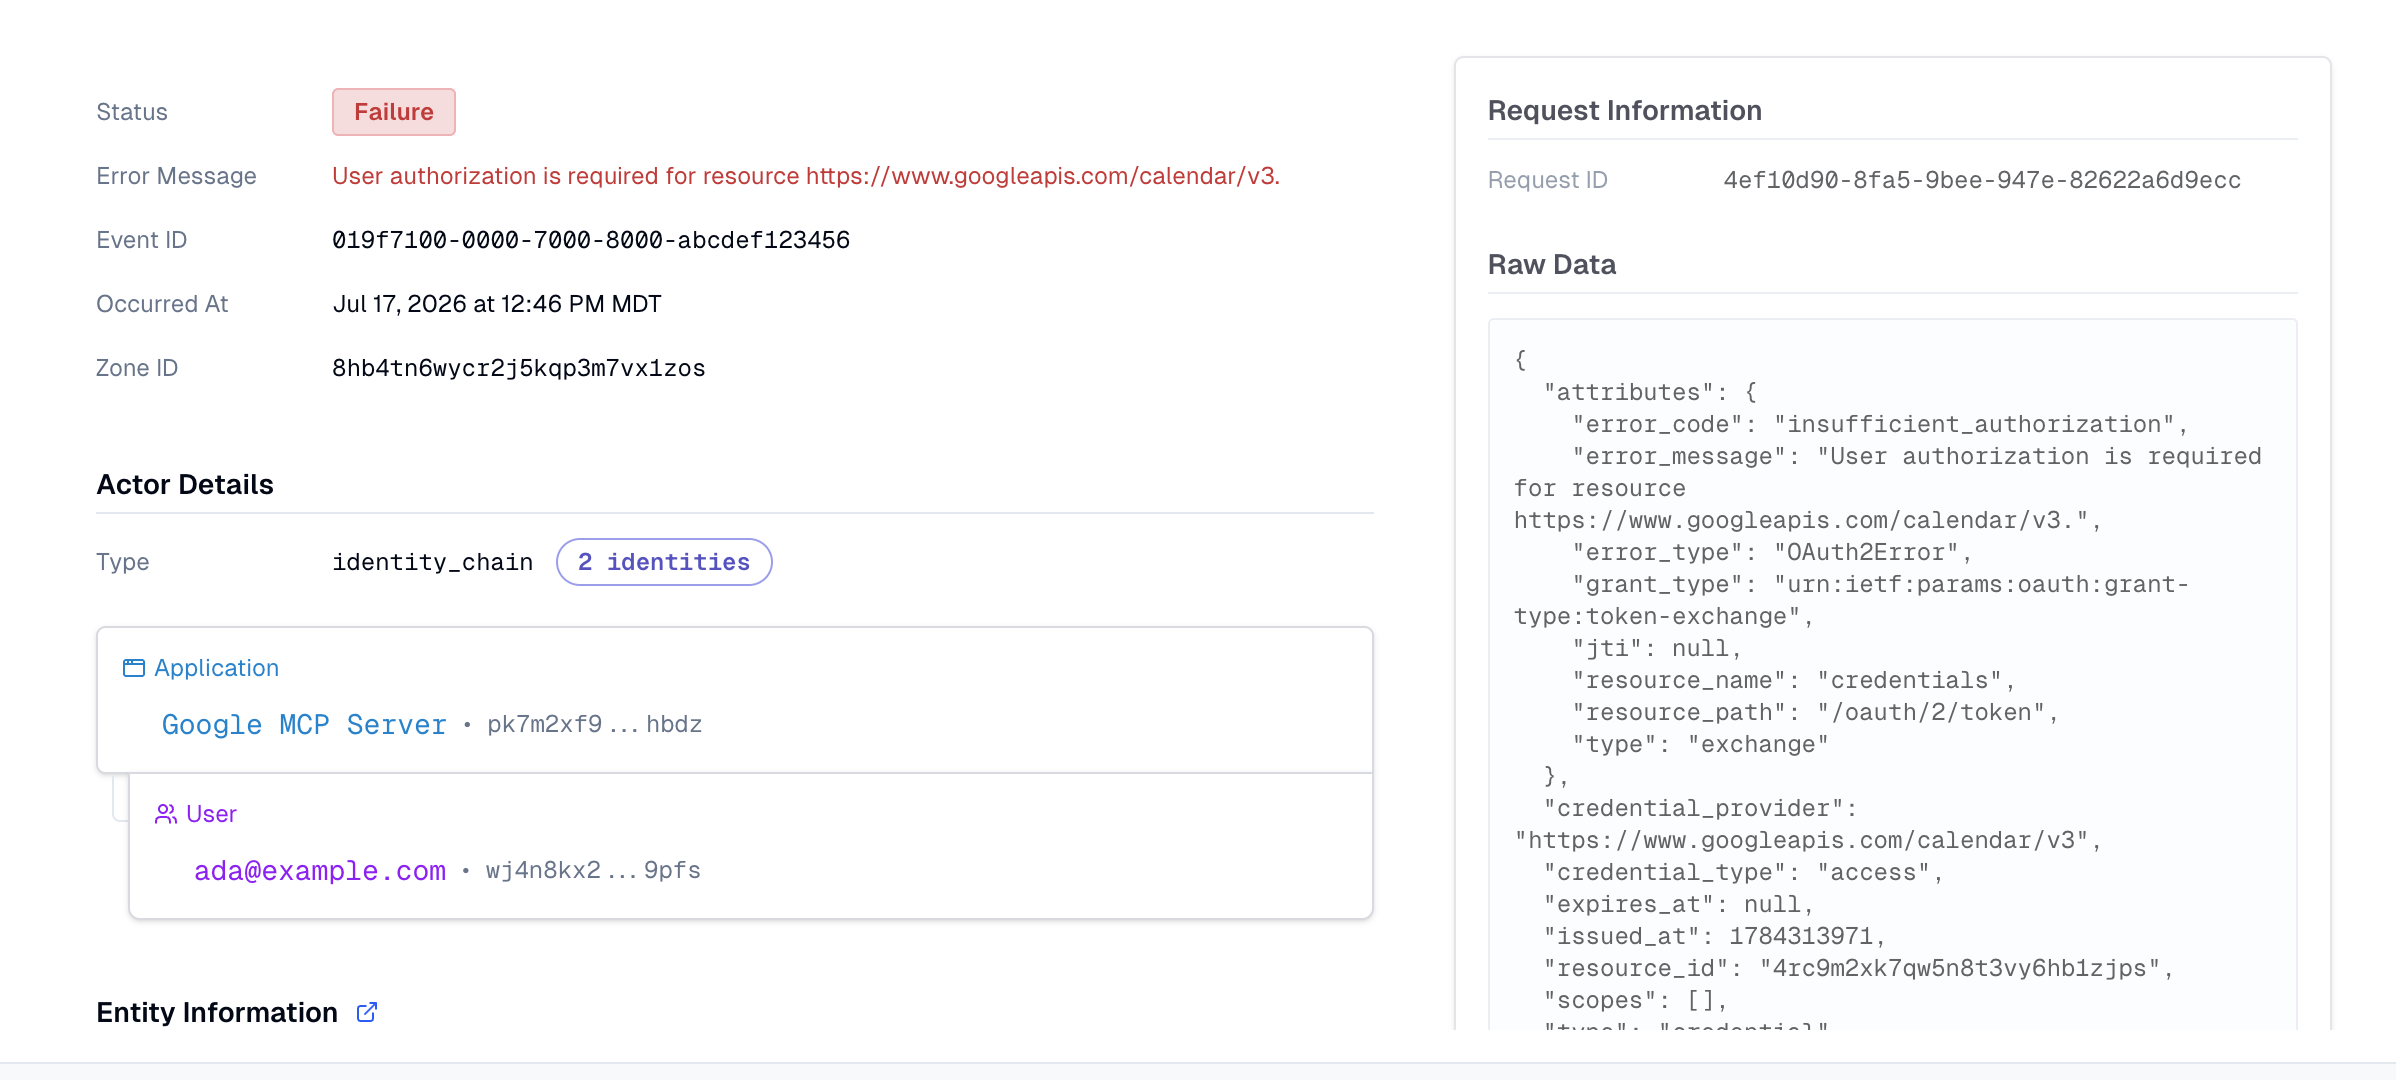Viewport: 2396px width, 1080px height.
Task: Click the "error_code" line in raw data
Action: (1880, 424)
